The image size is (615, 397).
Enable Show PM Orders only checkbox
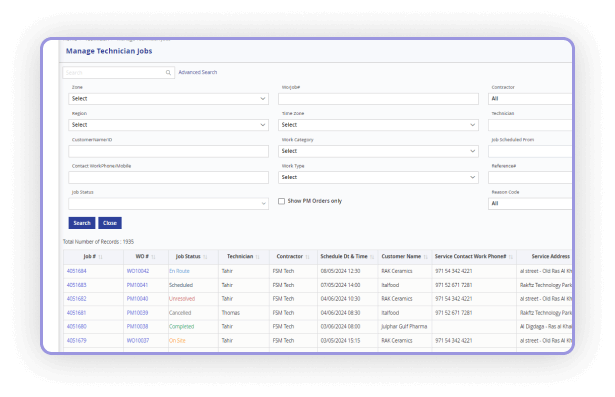[x=281, y=201]
